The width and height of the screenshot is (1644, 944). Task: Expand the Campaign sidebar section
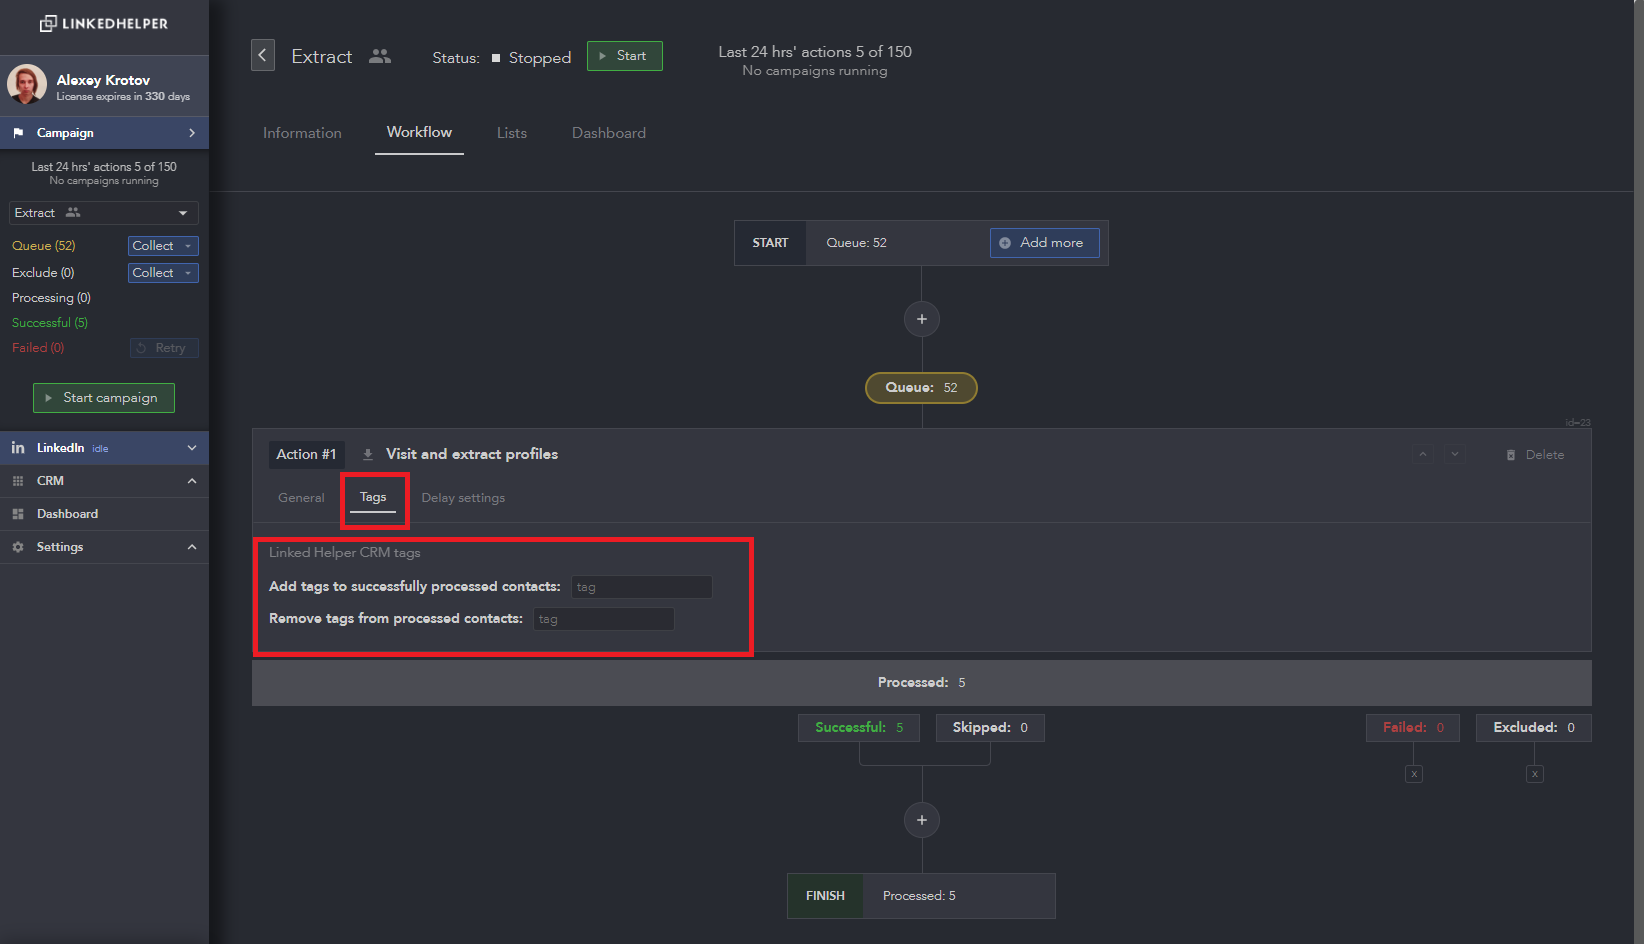click(x=104, y=133)
